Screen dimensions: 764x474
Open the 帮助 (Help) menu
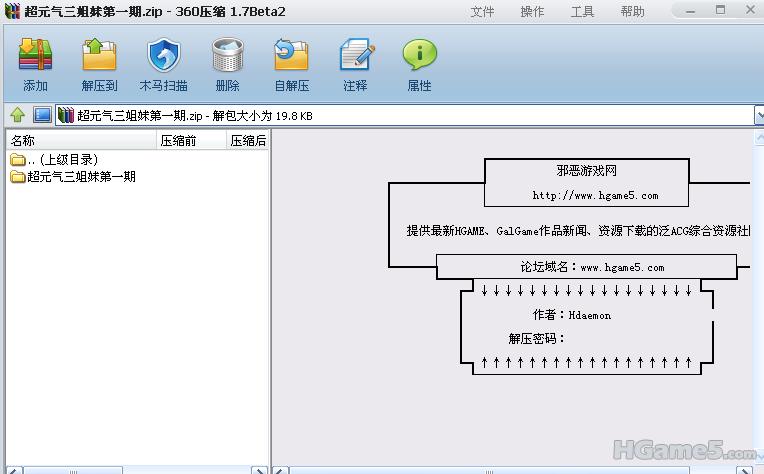pos(632,12)
